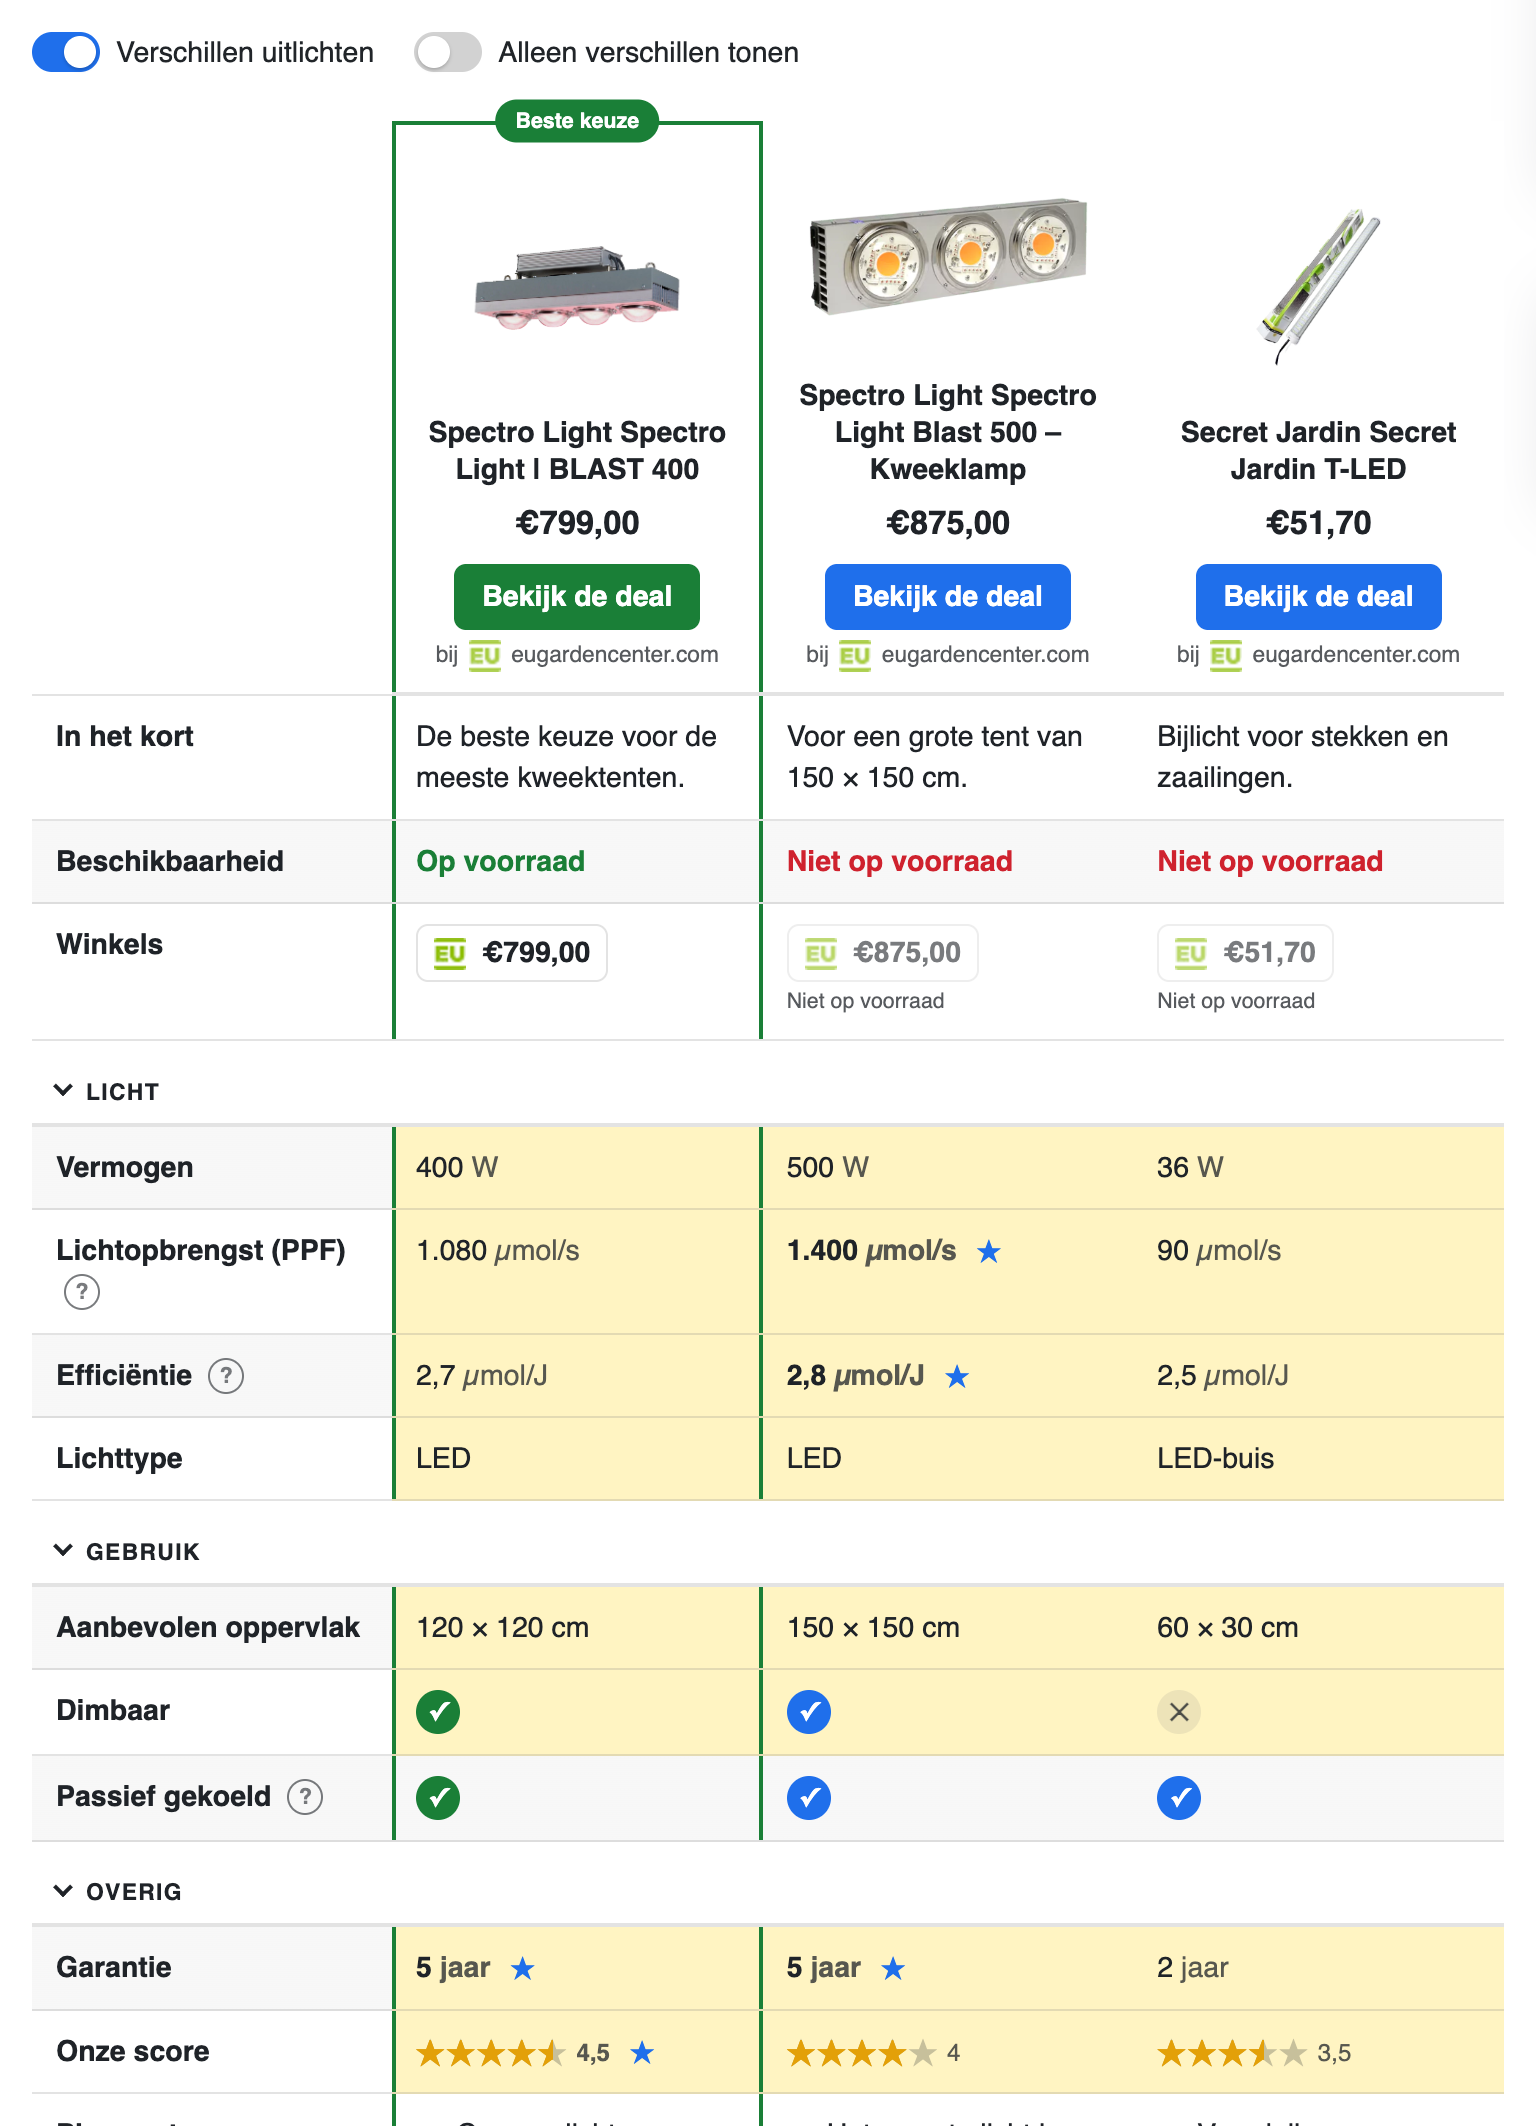The height and width of the screenshot is (2126, 1536).
Task: View deal for Spectro Light Blast 500
Action: [948, 597]
